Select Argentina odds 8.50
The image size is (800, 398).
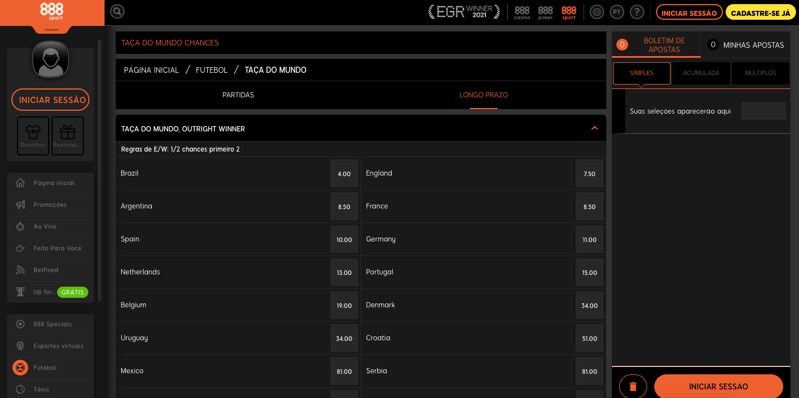tap(344, 207)
